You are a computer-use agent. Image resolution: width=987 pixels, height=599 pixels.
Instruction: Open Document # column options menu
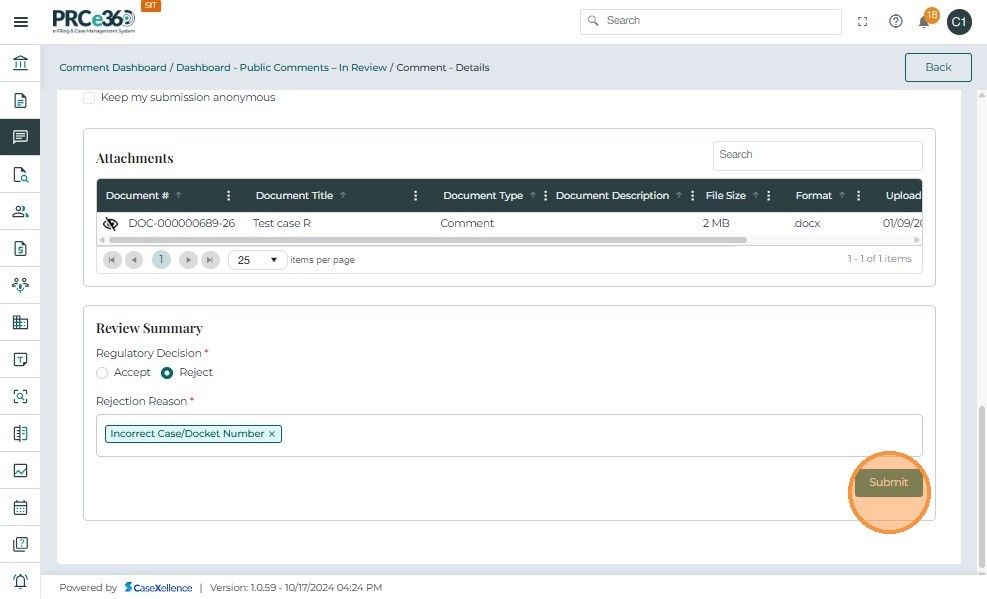[x=228, y=196]
